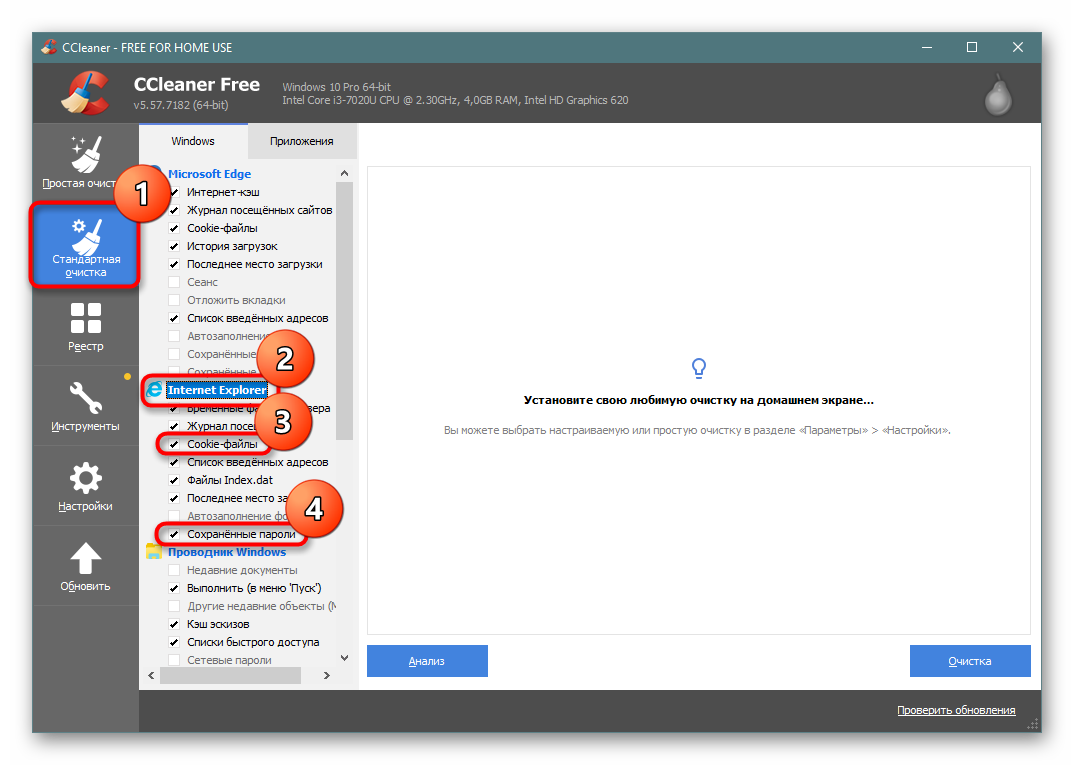1074x765 pixels.
Task: Click Internet Explorer browser icon
Action: [x=155, y=389]
